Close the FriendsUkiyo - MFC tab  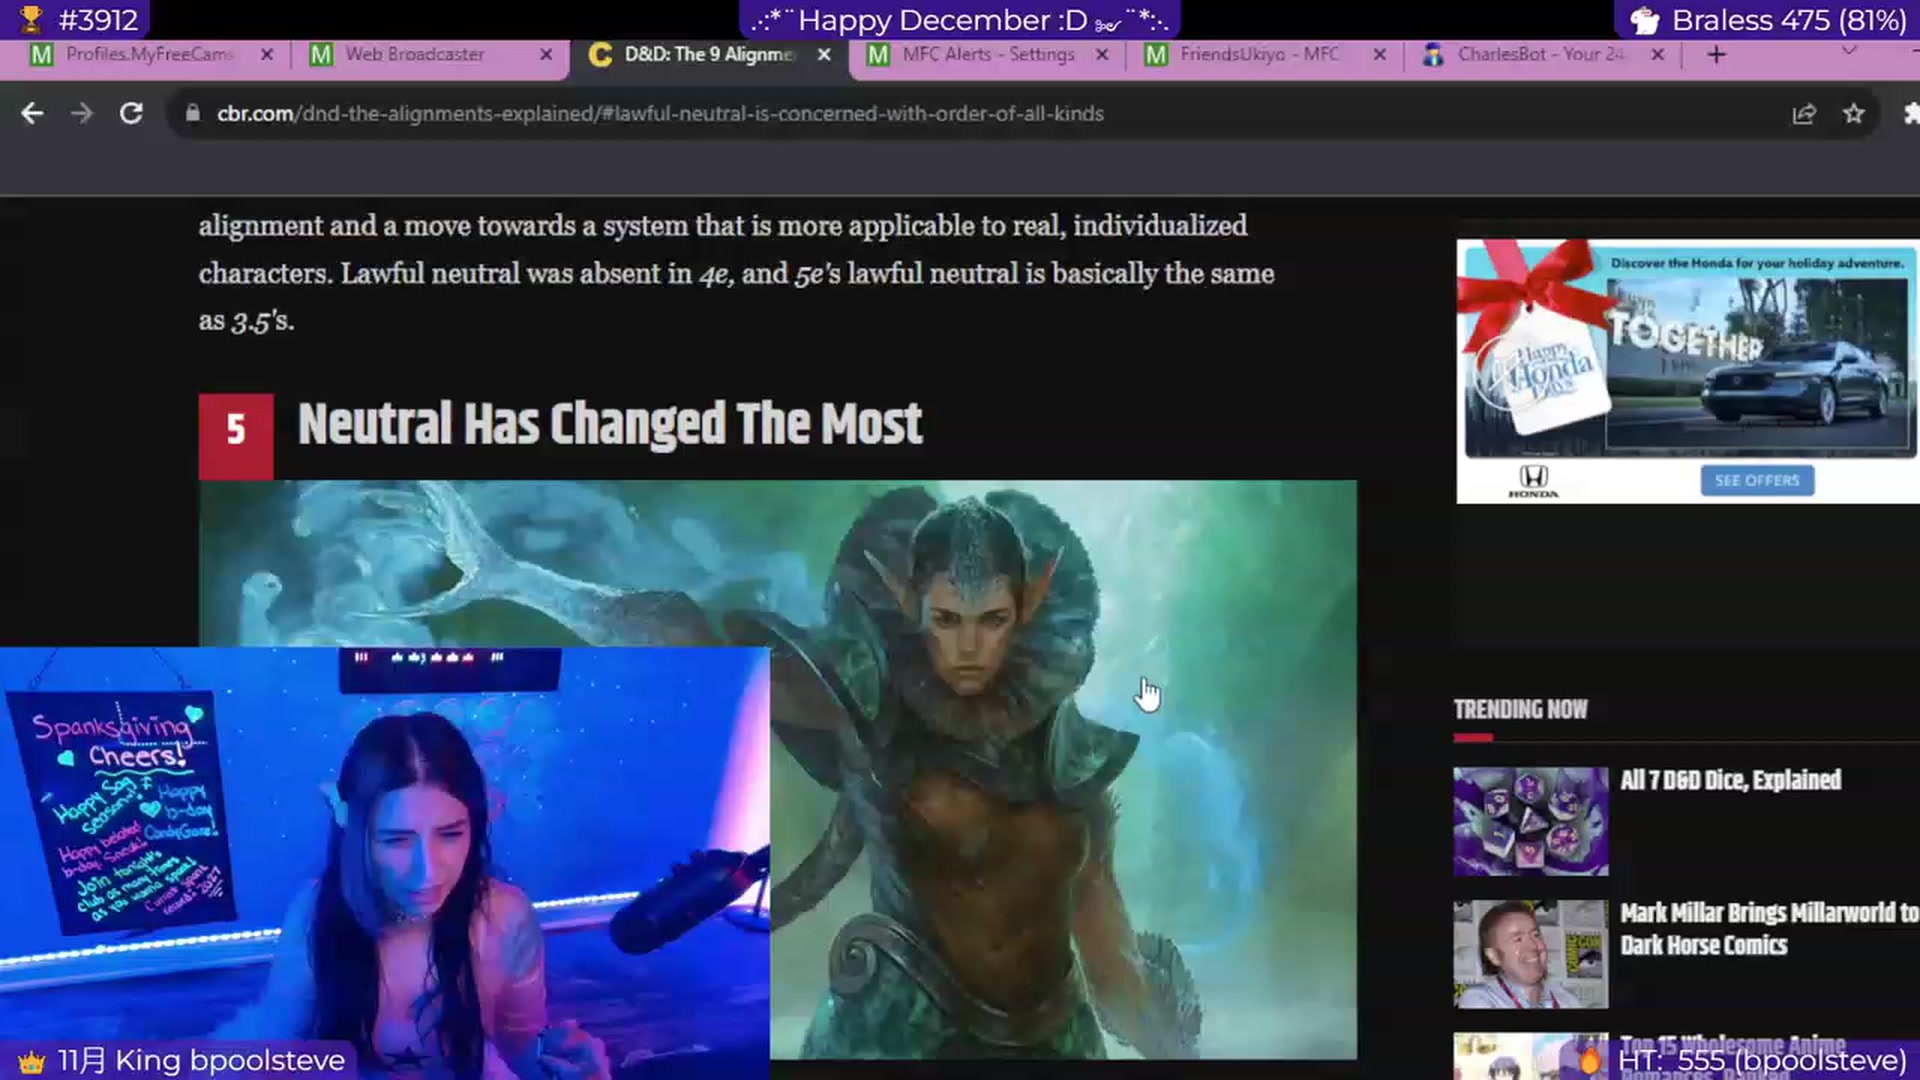pyautogui.click(x=1380, y=54)
